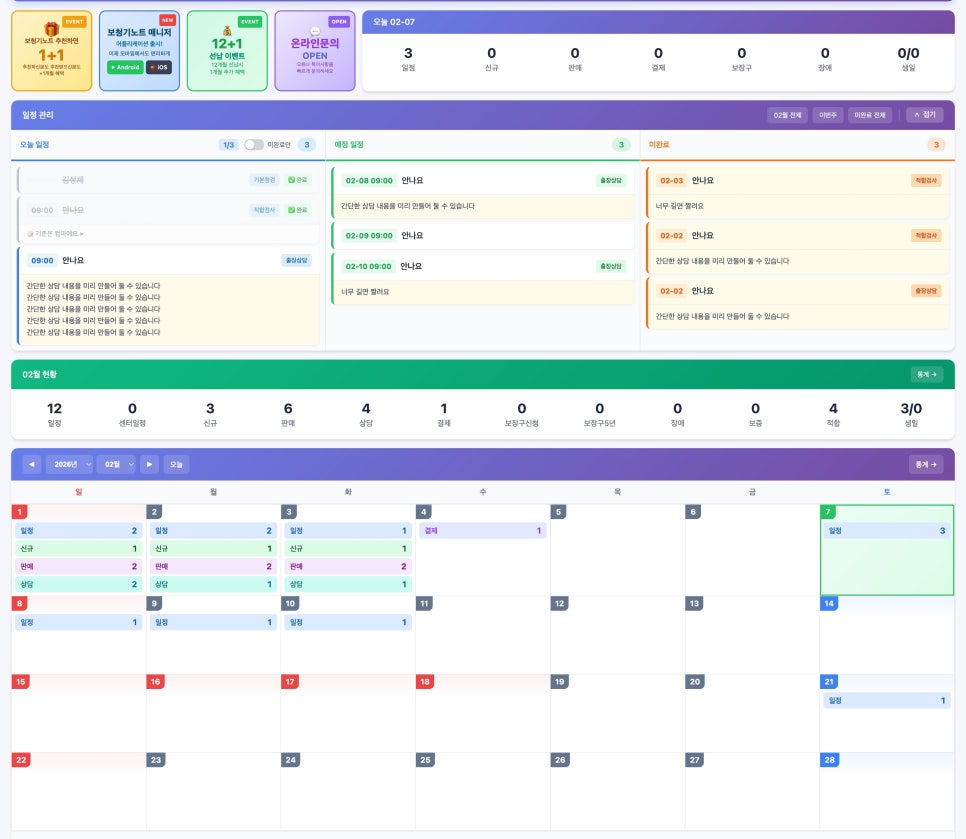This screenshot has height=839, width=966.
Task: Go to next month with right arrow
Action: coord(149,464)
